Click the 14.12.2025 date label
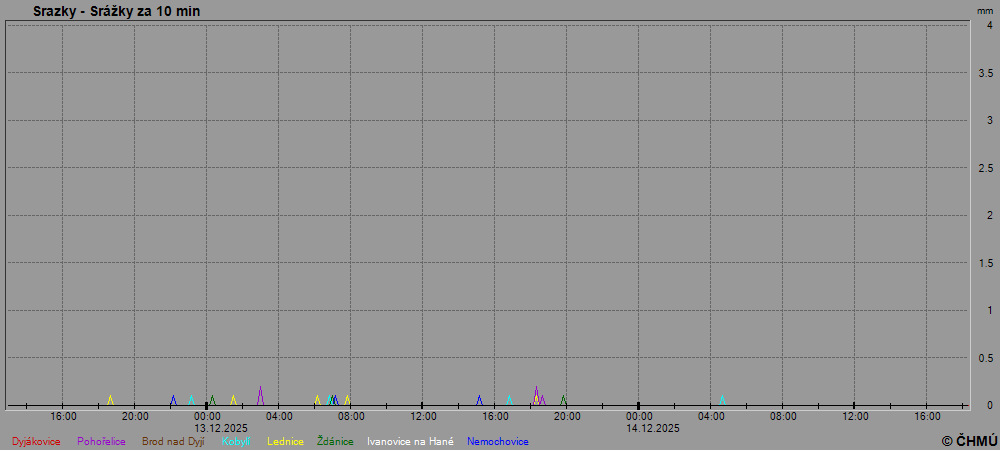Viewport: 1000px width, 450px height. tap(653, 428)
